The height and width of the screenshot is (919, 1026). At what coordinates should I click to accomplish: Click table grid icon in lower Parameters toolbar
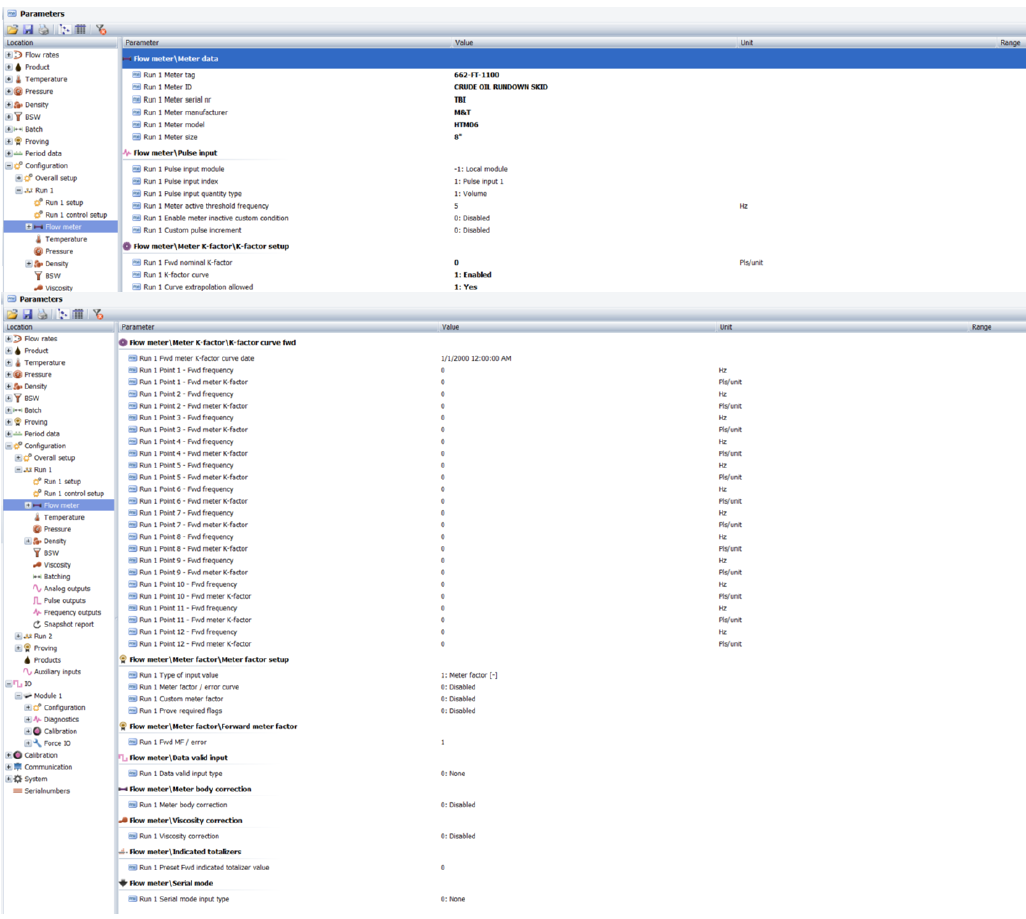point(78,314)
